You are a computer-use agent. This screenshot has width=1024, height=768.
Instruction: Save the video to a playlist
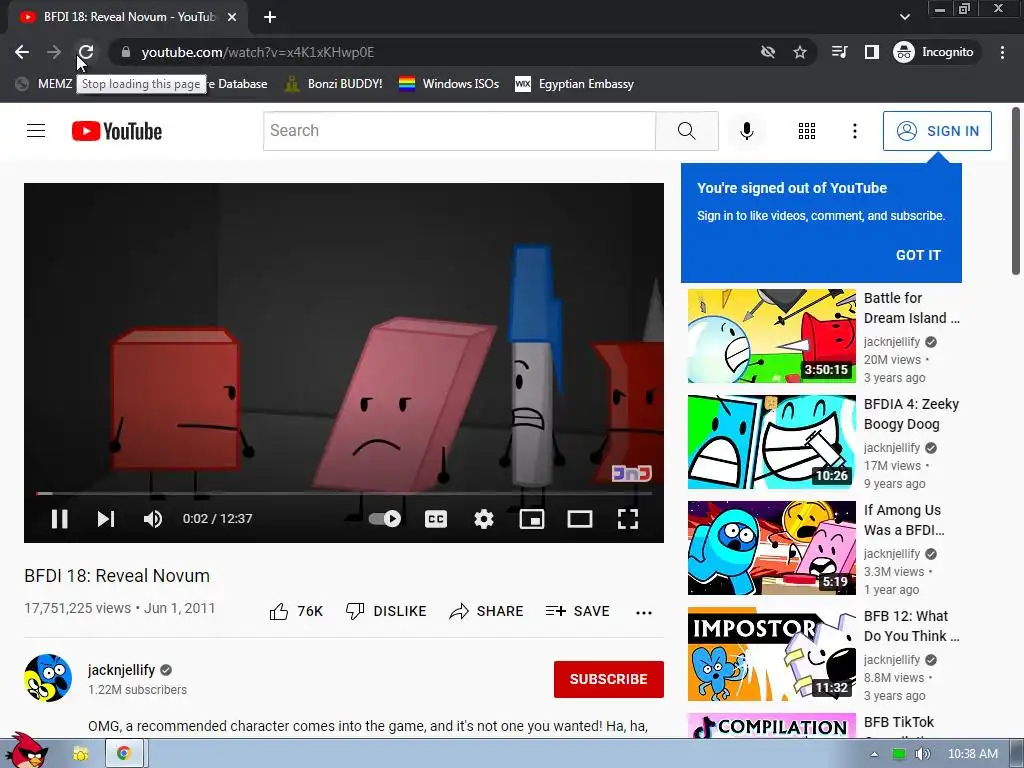(577, 611)
